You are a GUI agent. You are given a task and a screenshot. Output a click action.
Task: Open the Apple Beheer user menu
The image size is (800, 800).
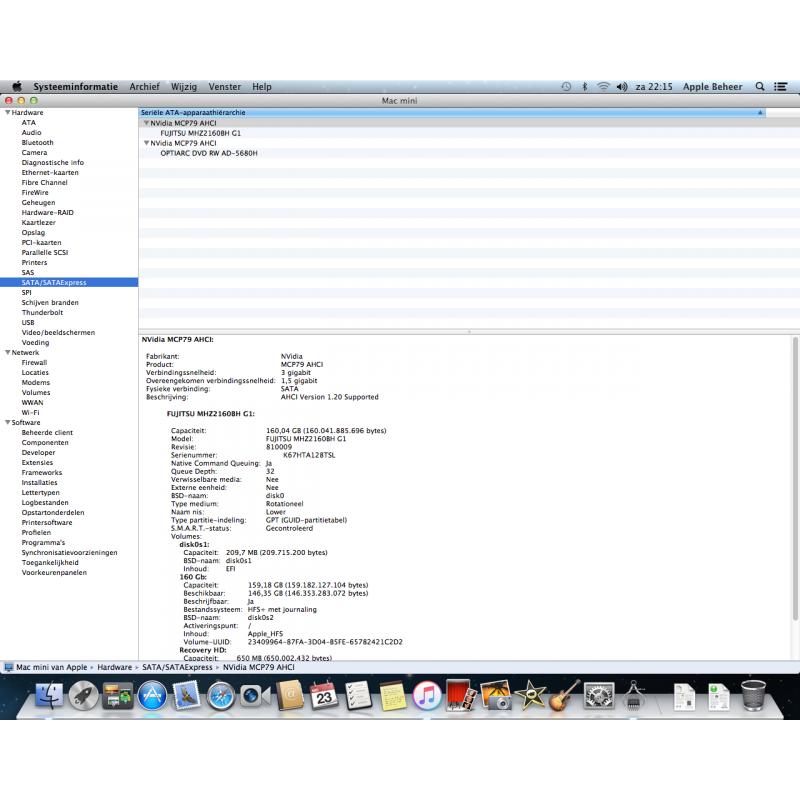pyautogui.click(x=712, y=86)
